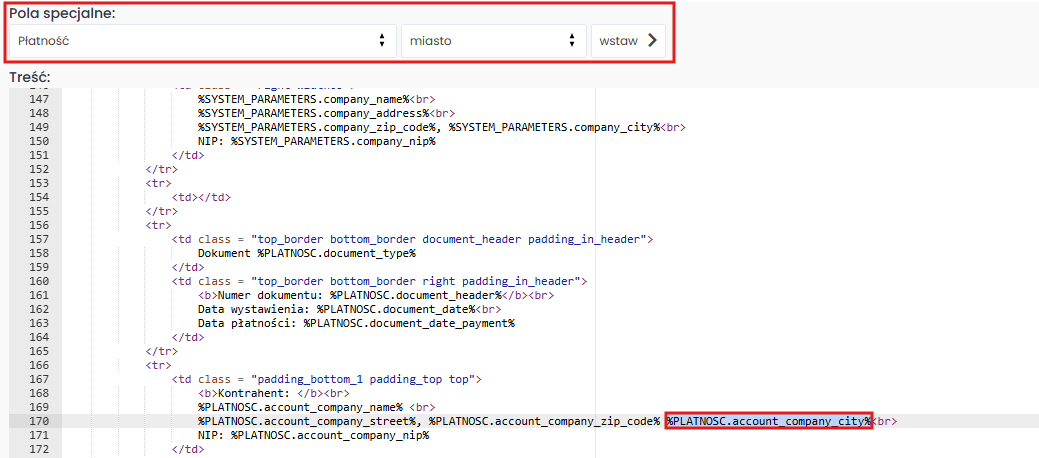Image resolution: width=1039 pixels, height=458 pixels.
Task: Click the %PLATNOSC.account_company_name% placeholder
Action: (300, 408)
